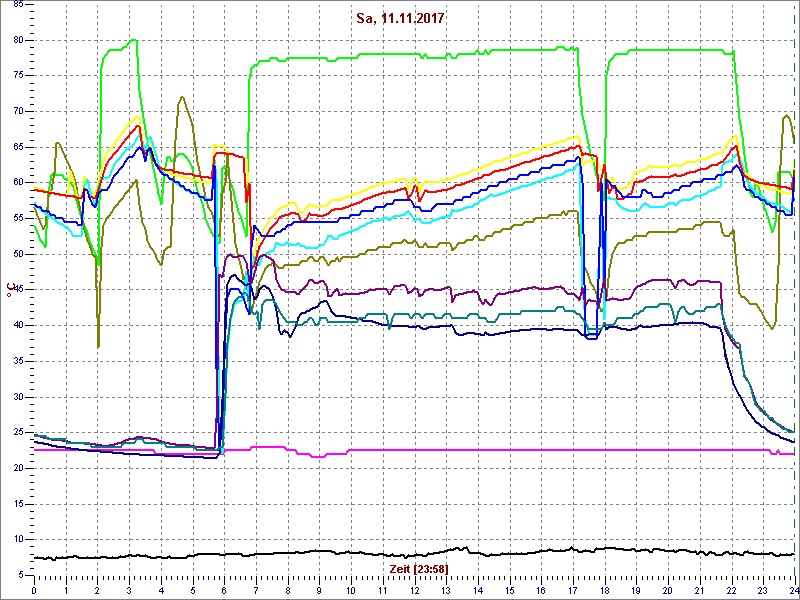This screenshot has height=600, width=800.
Task: Click hour 24 on the time axis
Action: (x=794, y=589)
